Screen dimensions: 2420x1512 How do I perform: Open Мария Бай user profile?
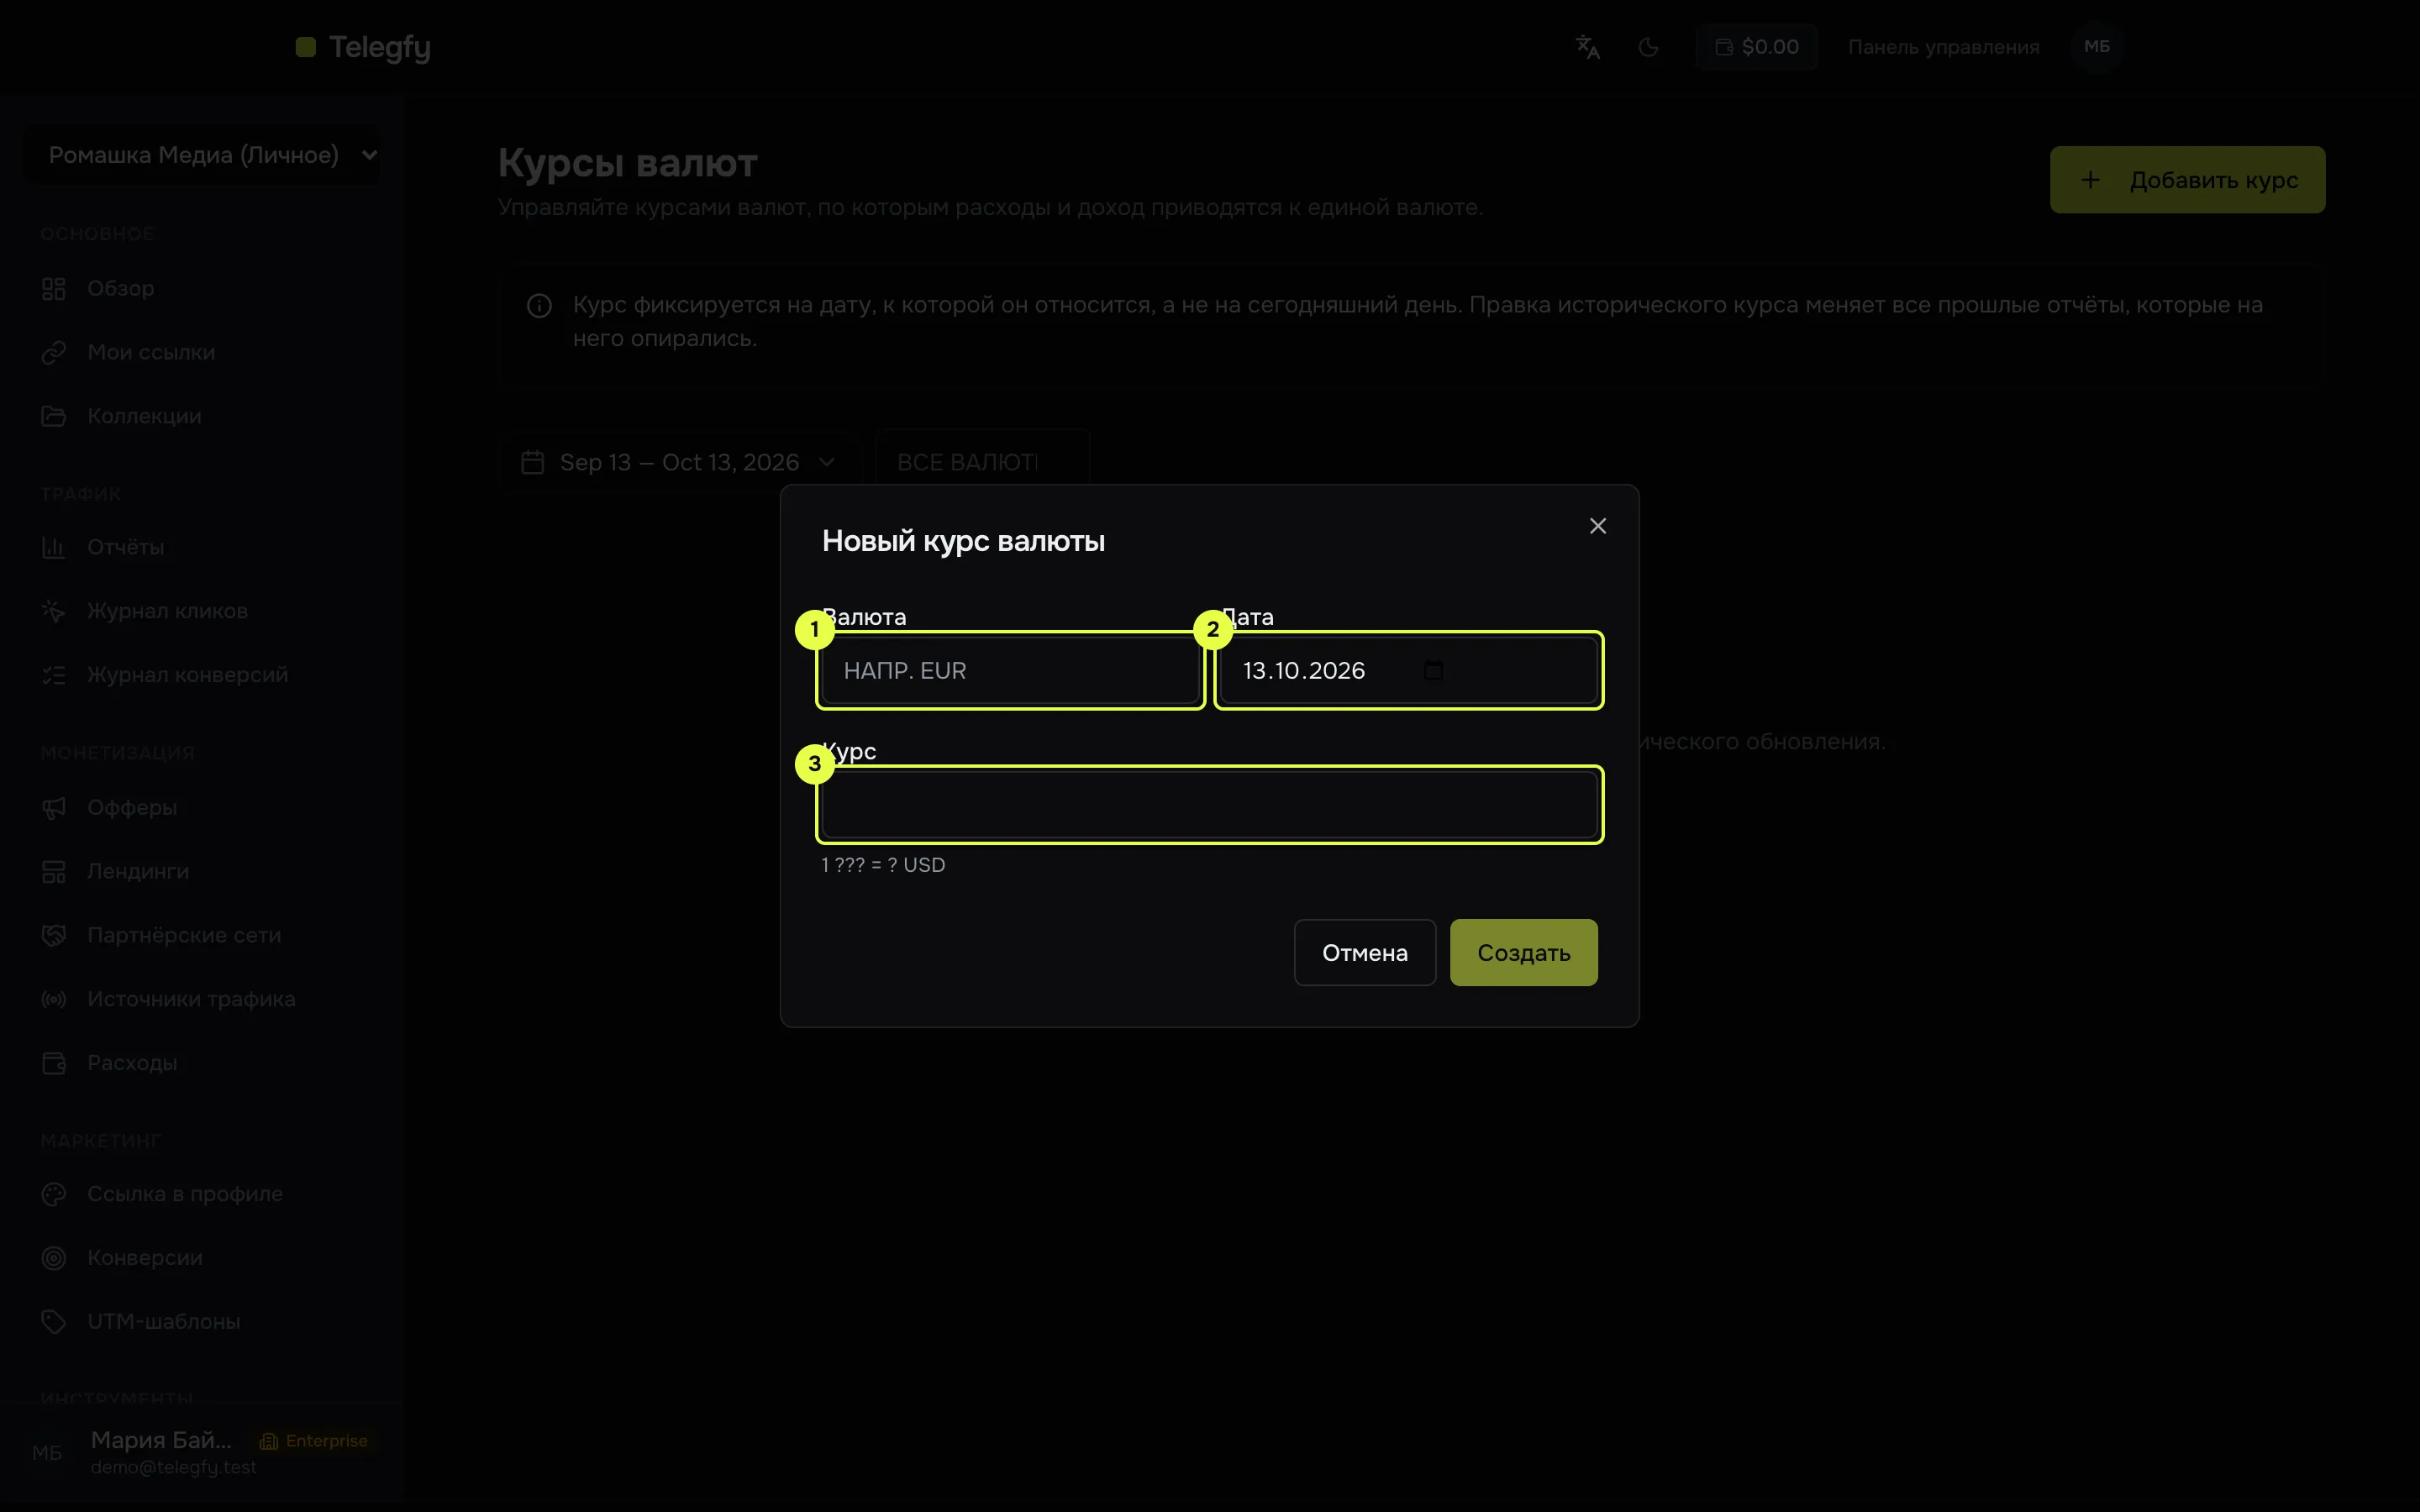coord(202,1452)
